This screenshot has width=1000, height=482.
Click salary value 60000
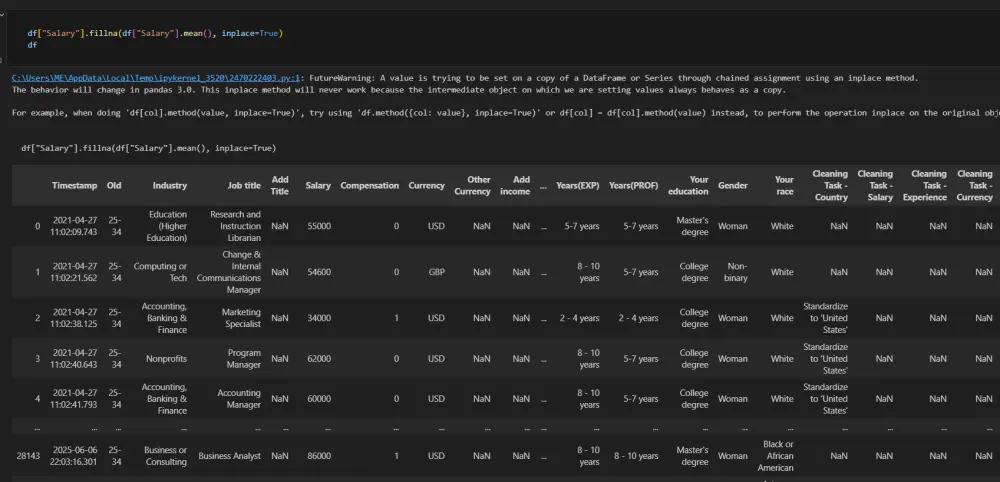point(319,399)
